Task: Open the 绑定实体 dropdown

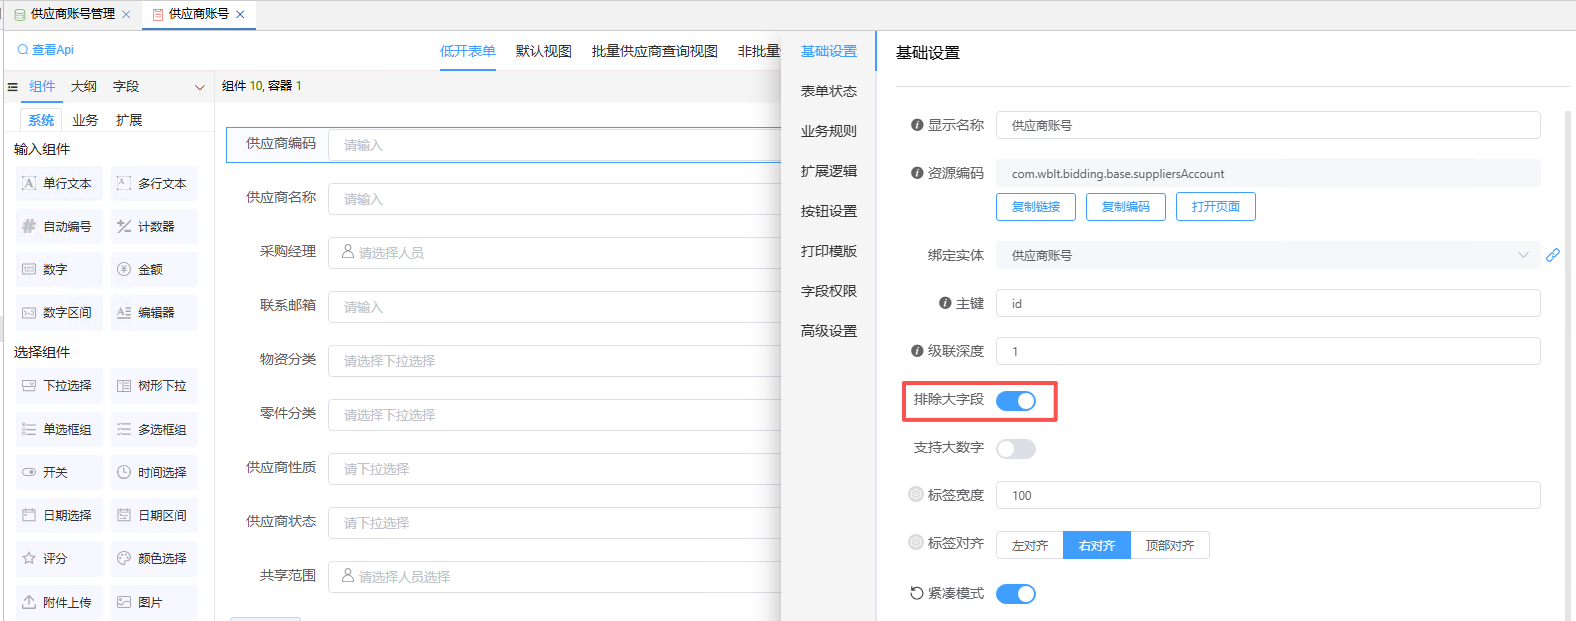Action: pyautogui.click(x=1268, y=255)
